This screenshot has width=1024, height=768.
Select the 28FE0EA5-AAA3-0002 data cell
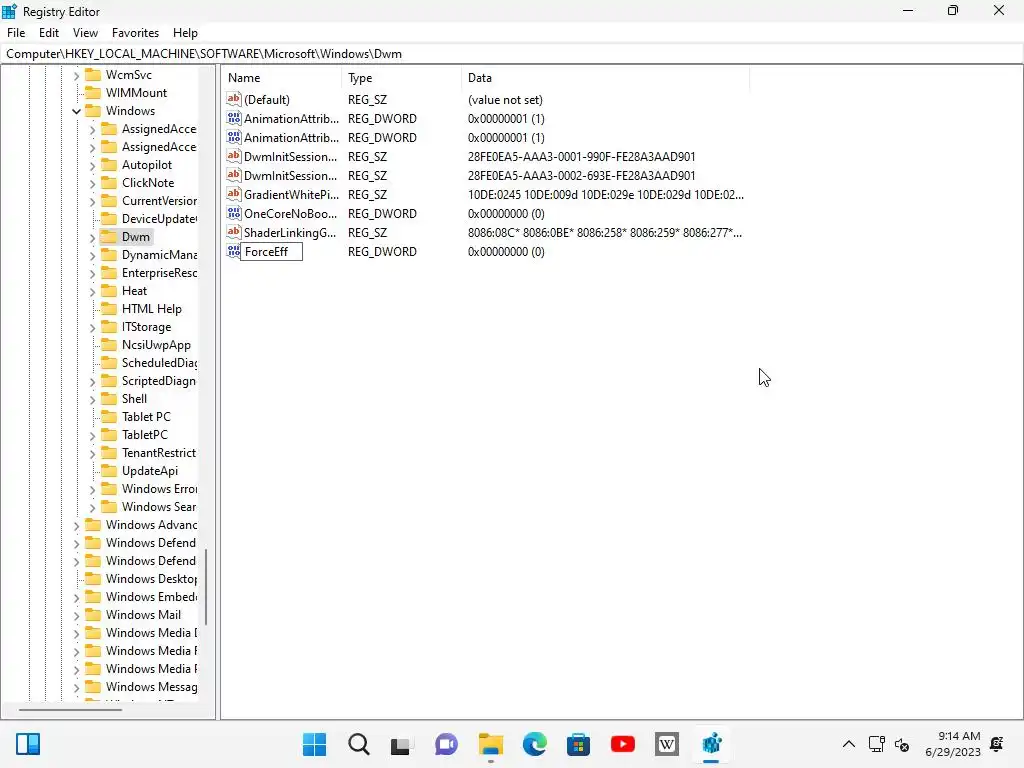coord(581,176)
